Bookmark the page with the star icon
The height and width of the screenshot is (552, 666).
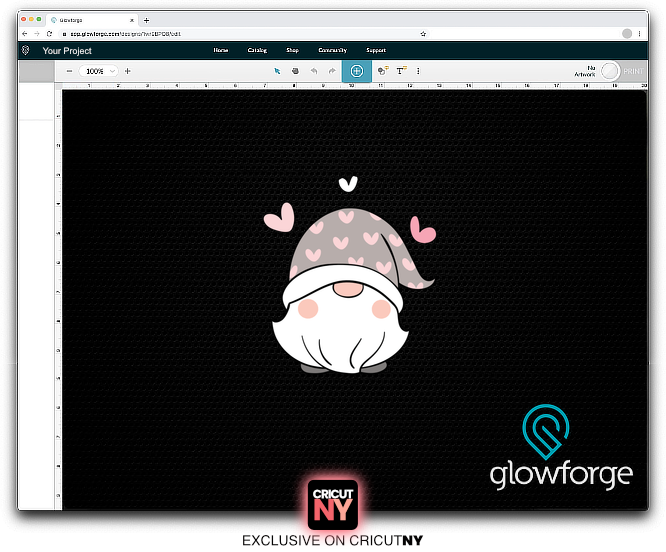tap(423, 34)
